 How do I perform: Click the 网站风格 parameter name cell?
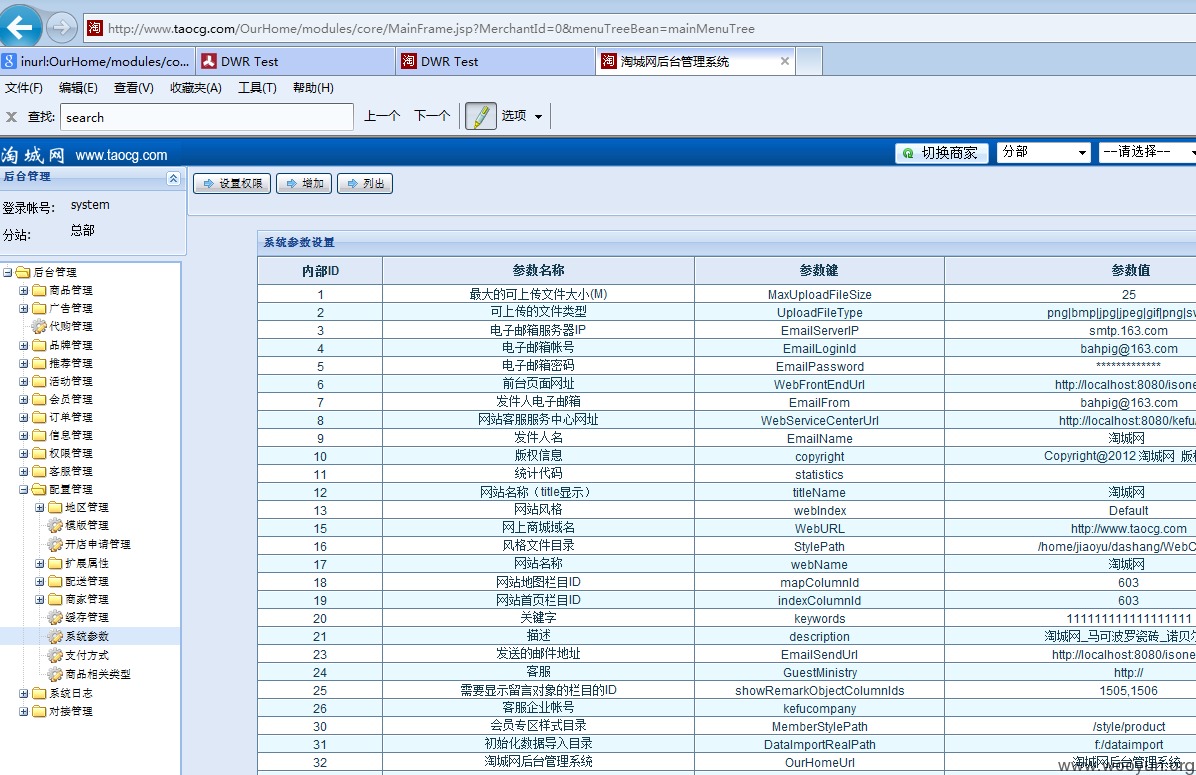[x=539, y=510]
